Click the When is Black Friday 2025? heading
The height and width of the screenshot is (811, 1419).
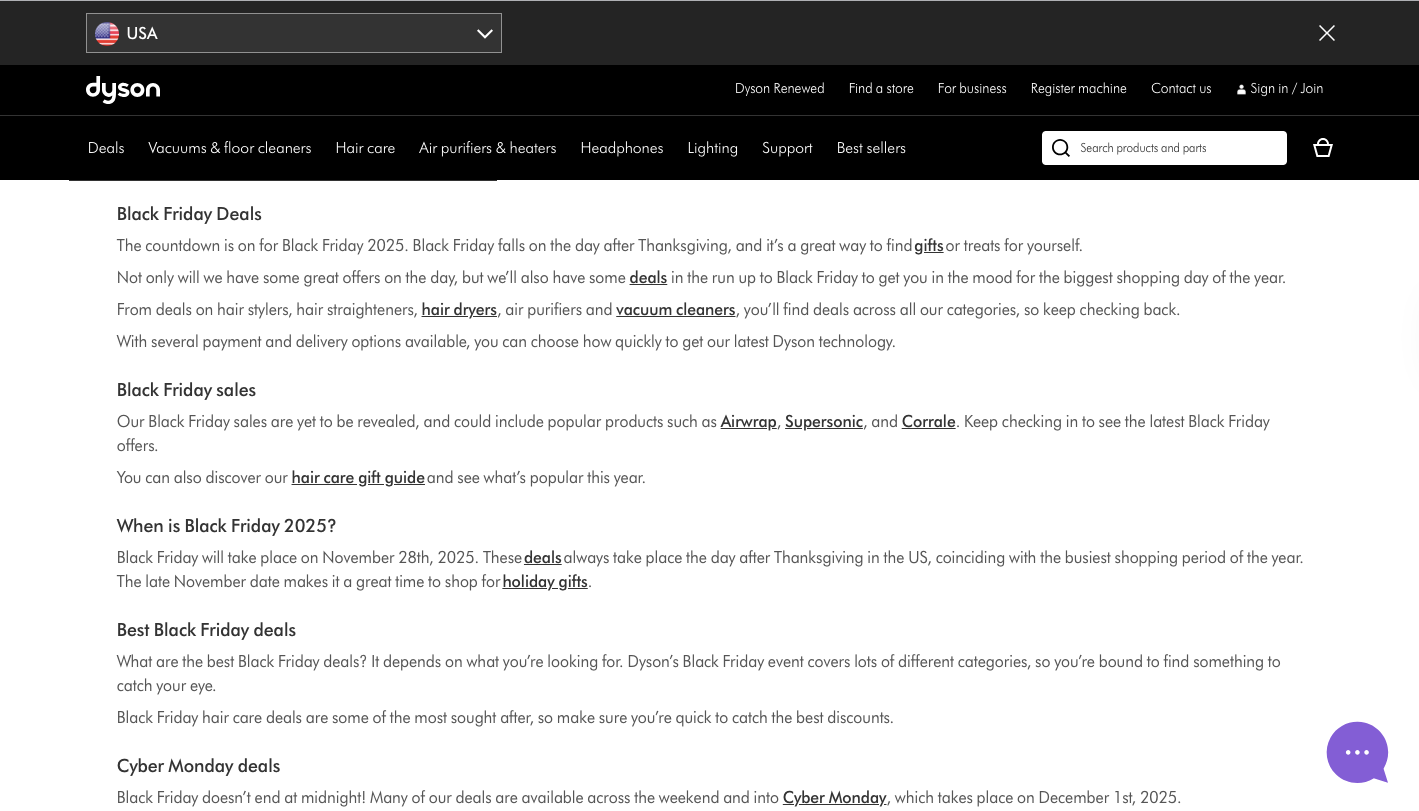226,526
